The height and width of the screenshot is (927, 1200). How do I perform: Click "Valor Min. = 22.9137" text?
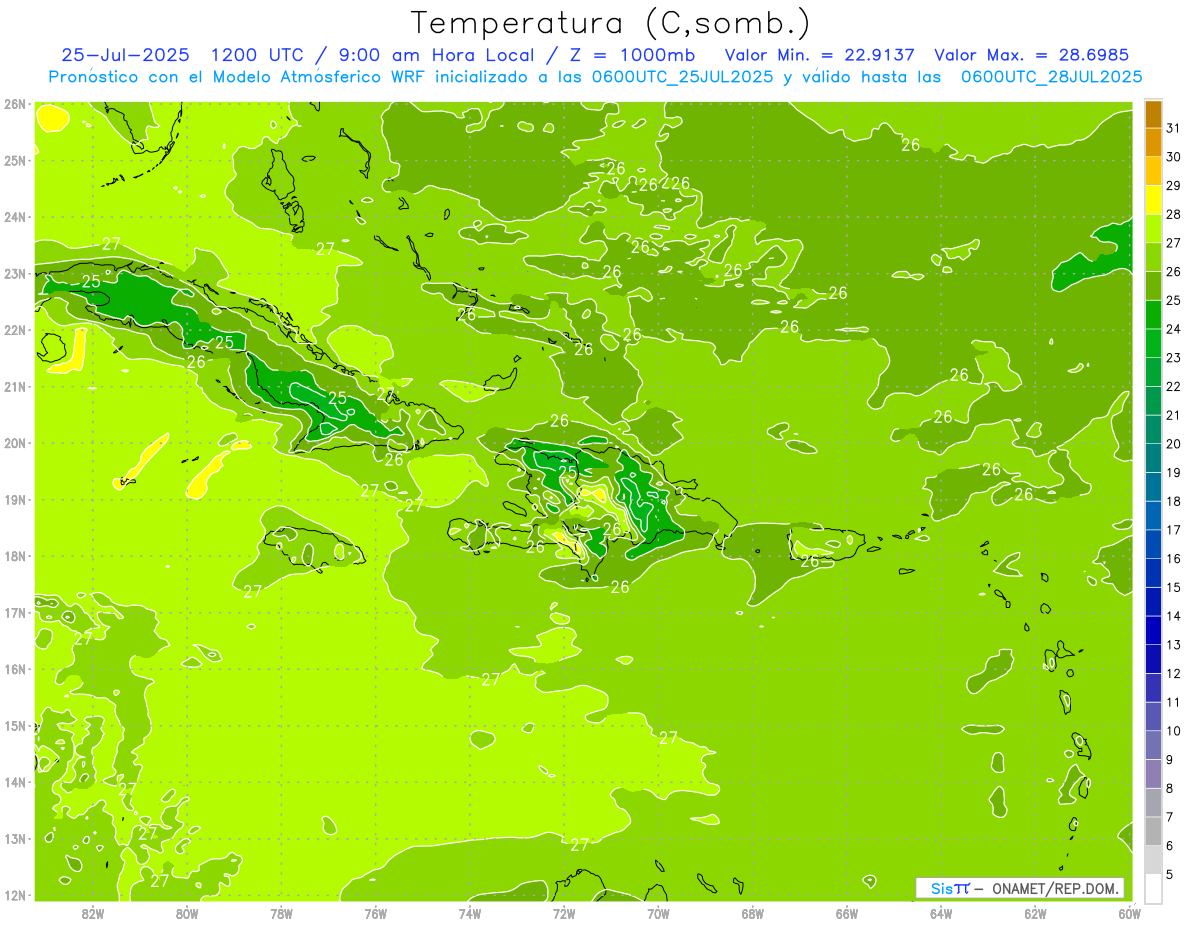click(x=820, y=55)
